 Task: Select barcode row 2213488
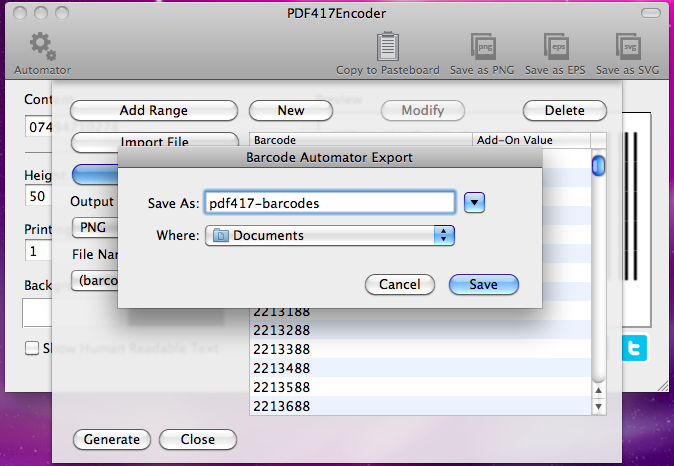click(420, 368)
